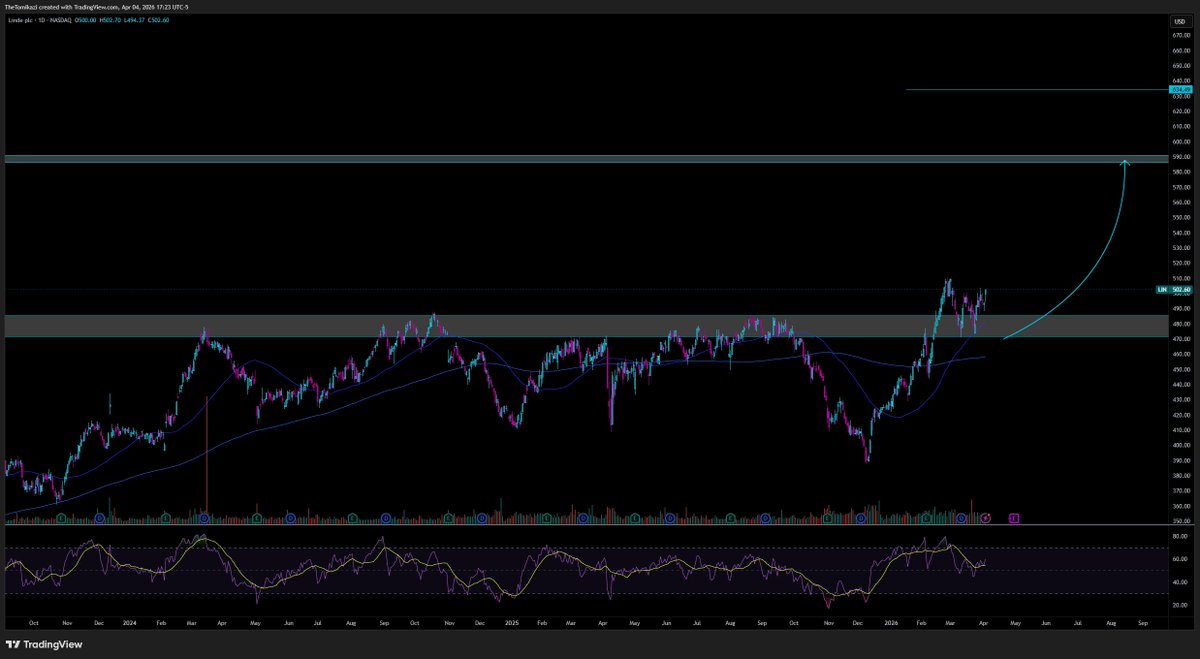
Task: Click the 2025 label on time axis
Action: click(x=511, y=622)
